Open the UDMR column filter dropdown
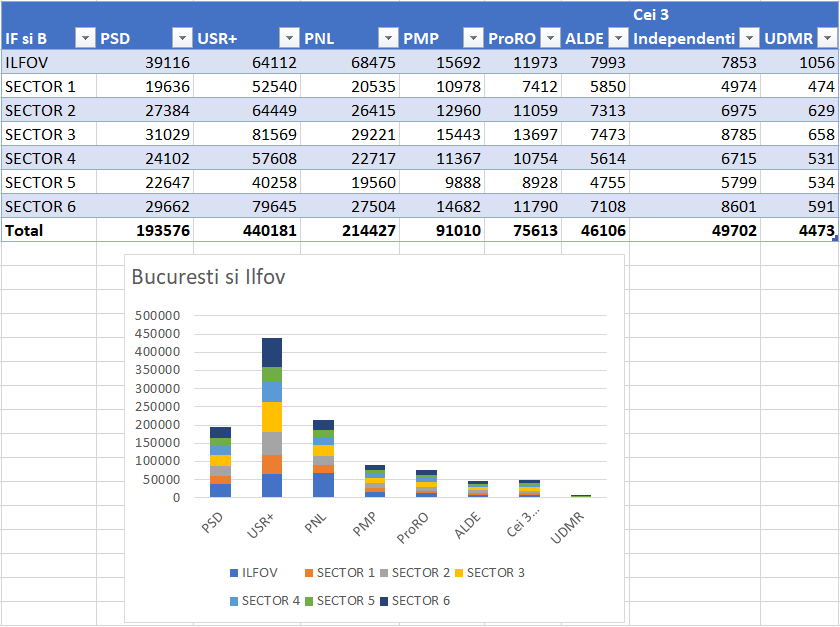Viewport: 840px width, 627px height. (x=826, y=38)
